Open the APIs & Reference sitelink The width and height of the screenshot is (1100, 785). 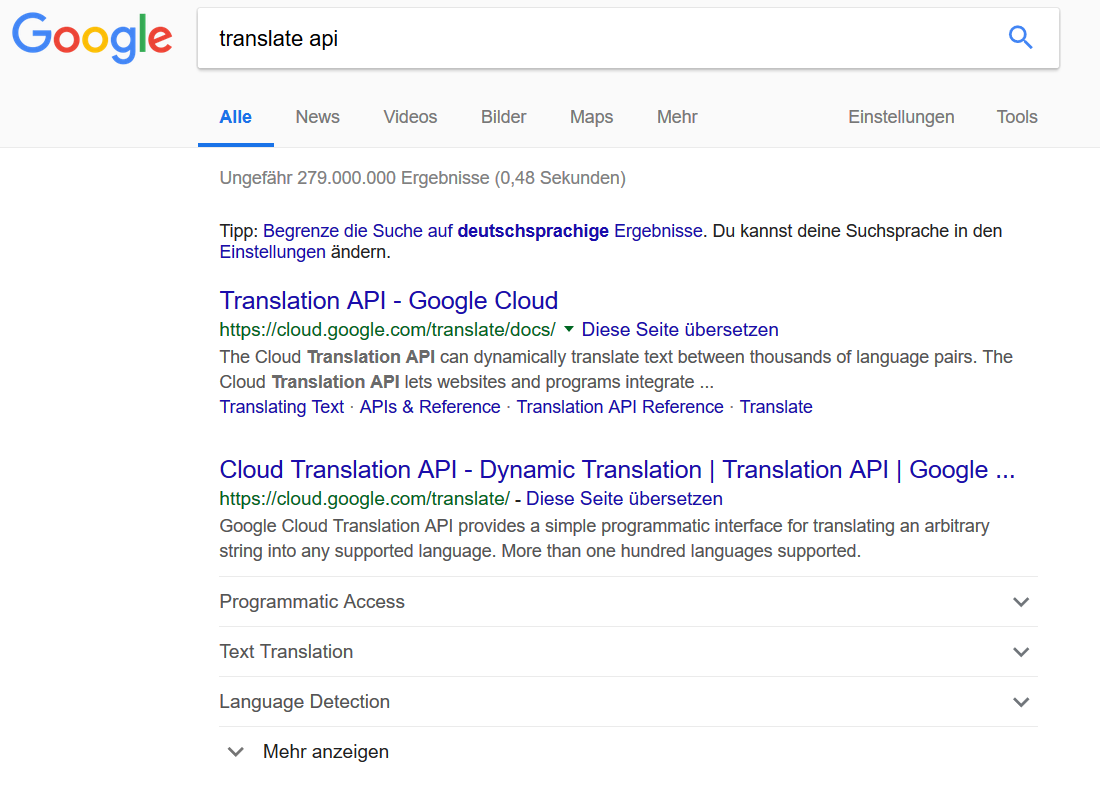429,406
